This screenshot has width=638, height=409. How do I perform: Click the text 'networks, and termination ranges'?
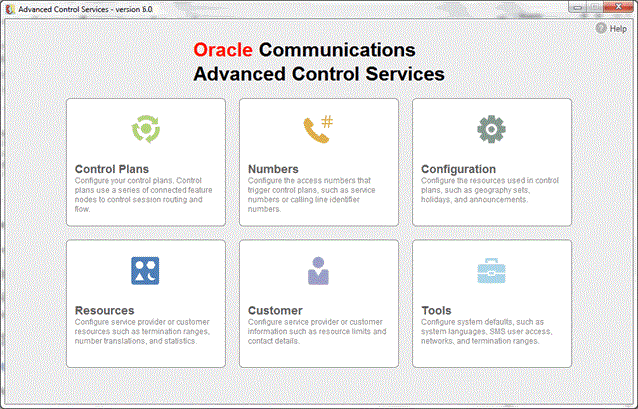(480, 341)
